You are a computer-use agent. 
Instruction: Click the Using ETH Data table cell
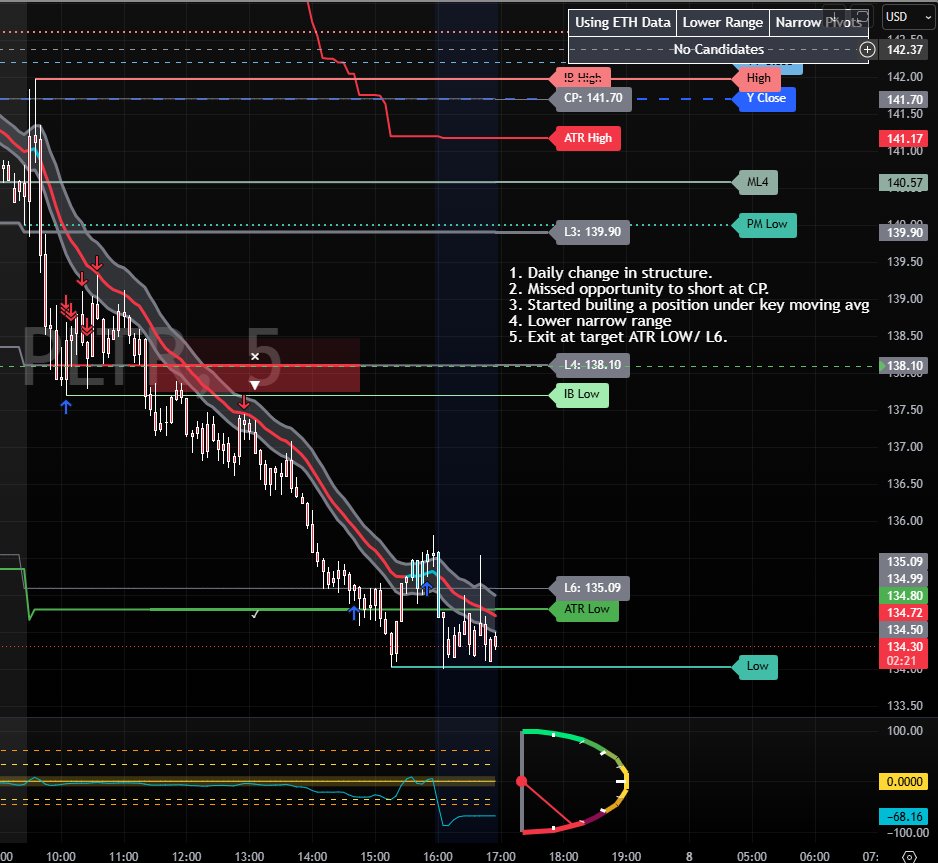pos(622,23)
